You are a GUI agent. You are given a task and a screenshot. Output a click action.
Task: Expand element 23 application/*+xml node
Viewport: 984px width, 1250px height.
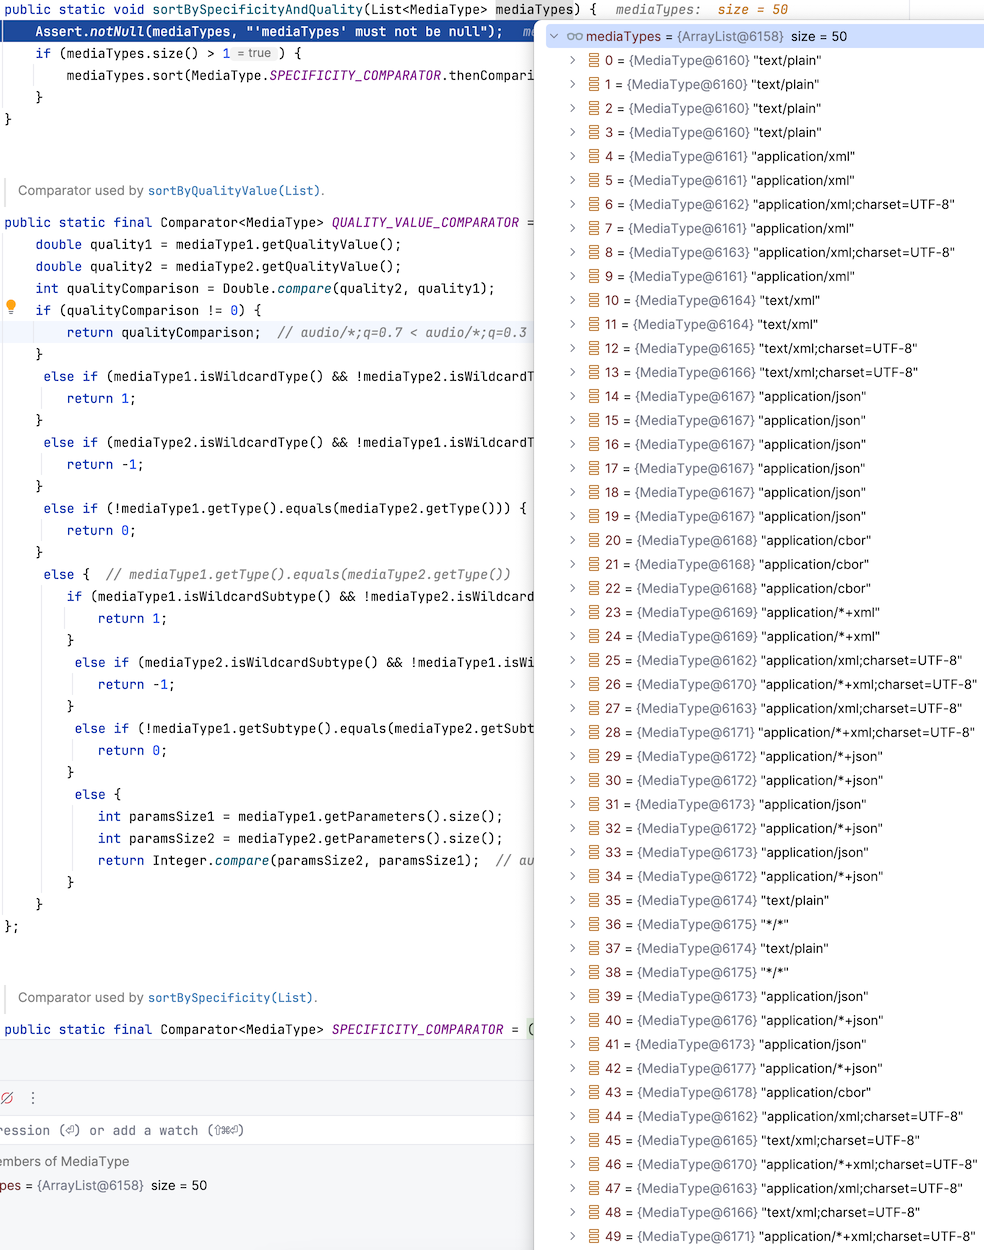pyautogui.click(x=572, y=613)
